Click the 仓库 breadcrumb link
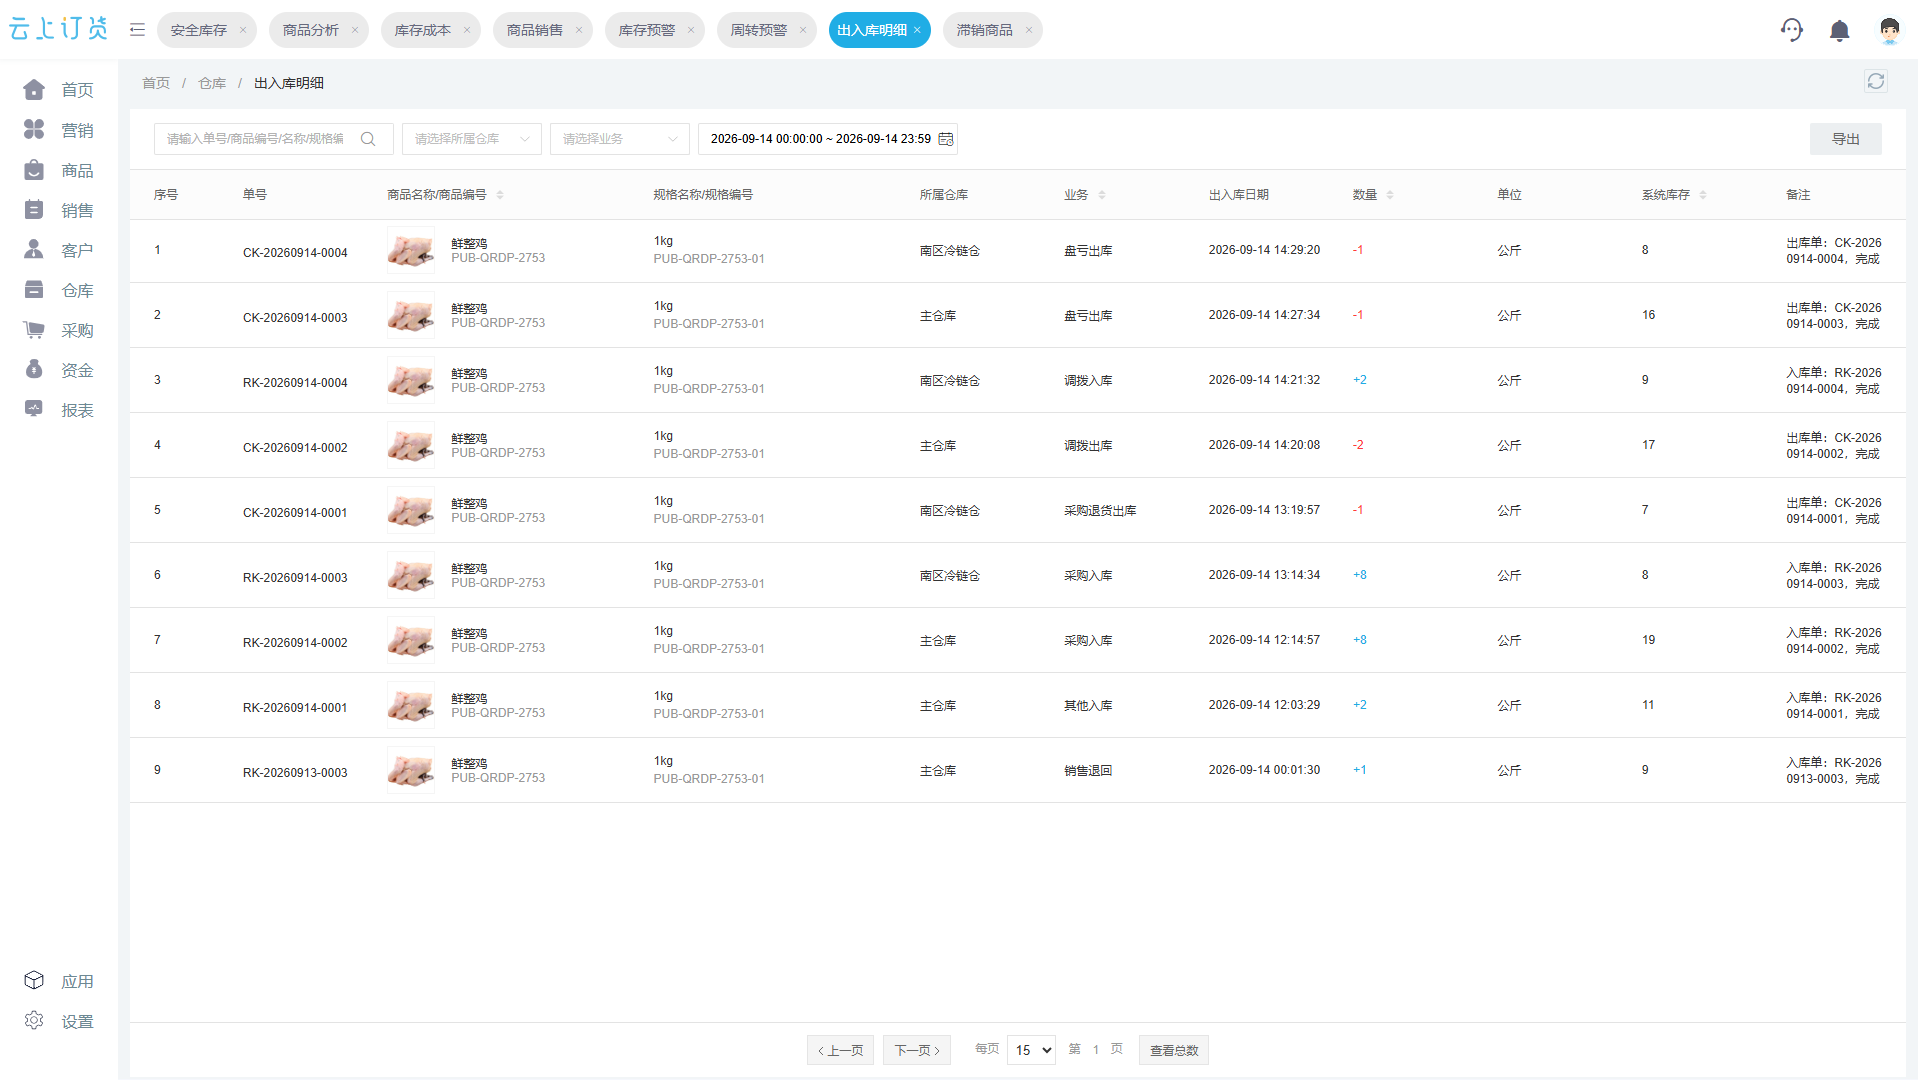The height and width of the screenshot is (1080, 1920). [x=212, y=83]
